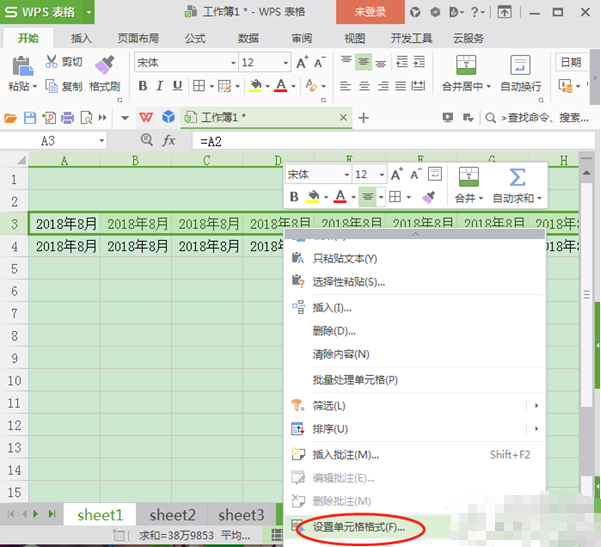Choose 设置单元格格式(F)... from context menu

point(358,527)
